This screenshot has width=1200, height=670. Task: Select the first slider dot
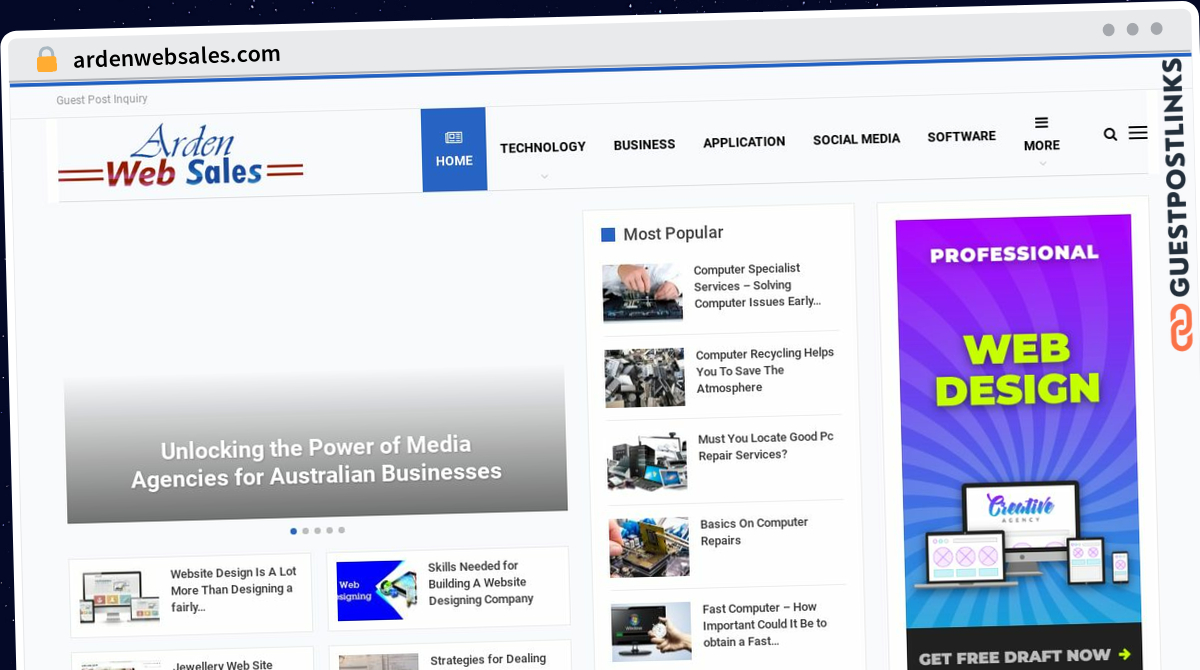[x=293, y=531]
